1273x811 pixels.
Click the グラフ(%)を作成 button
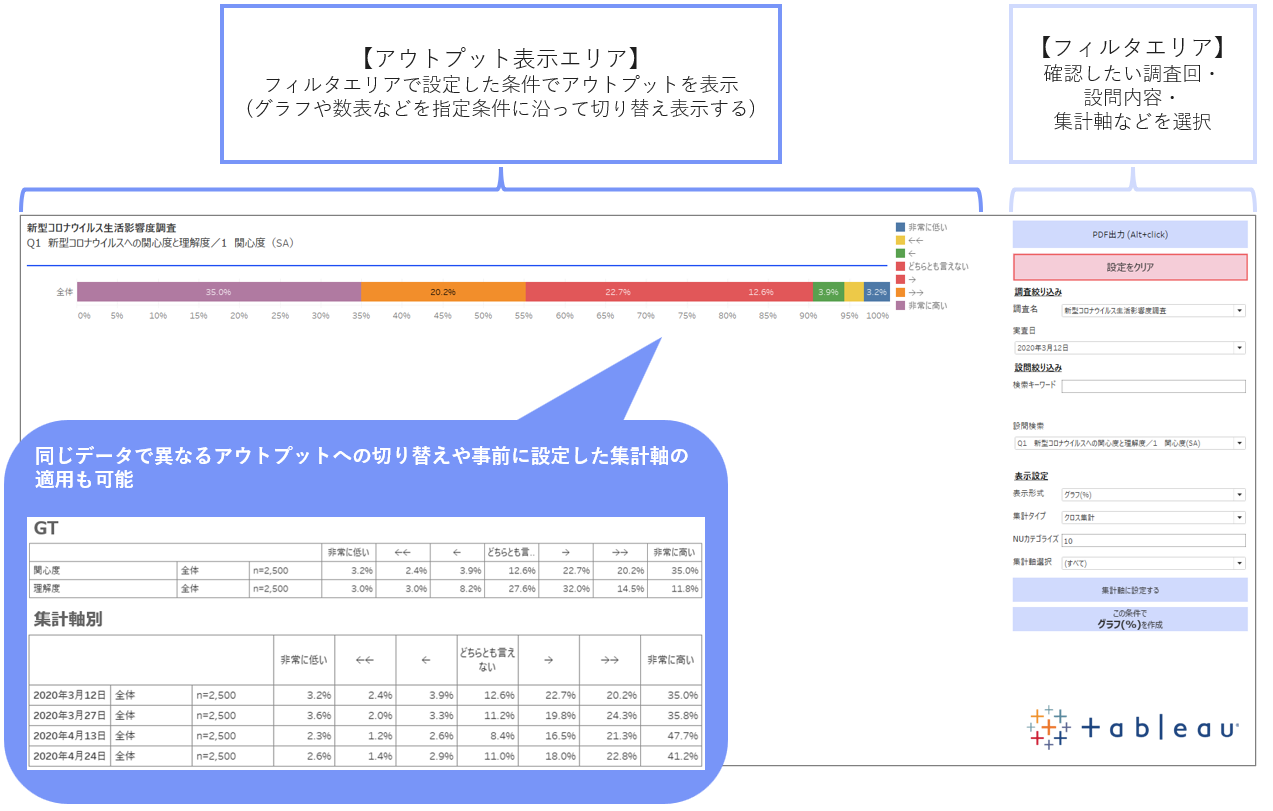coord(1130,619)
